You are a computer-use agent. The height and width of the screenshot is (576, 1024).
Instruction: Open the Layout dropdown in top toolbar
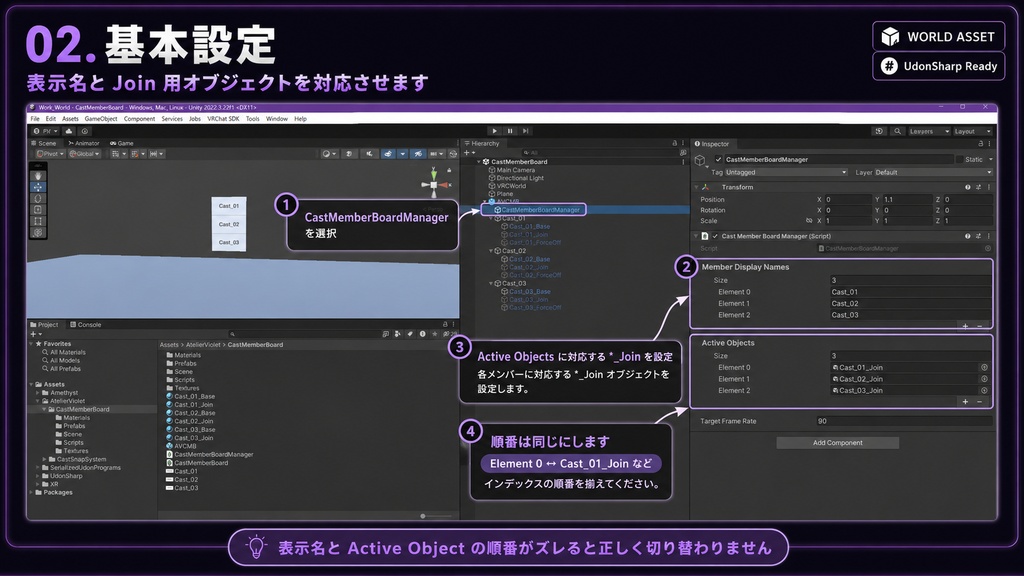pyautogui.click(x=972, y=131)
